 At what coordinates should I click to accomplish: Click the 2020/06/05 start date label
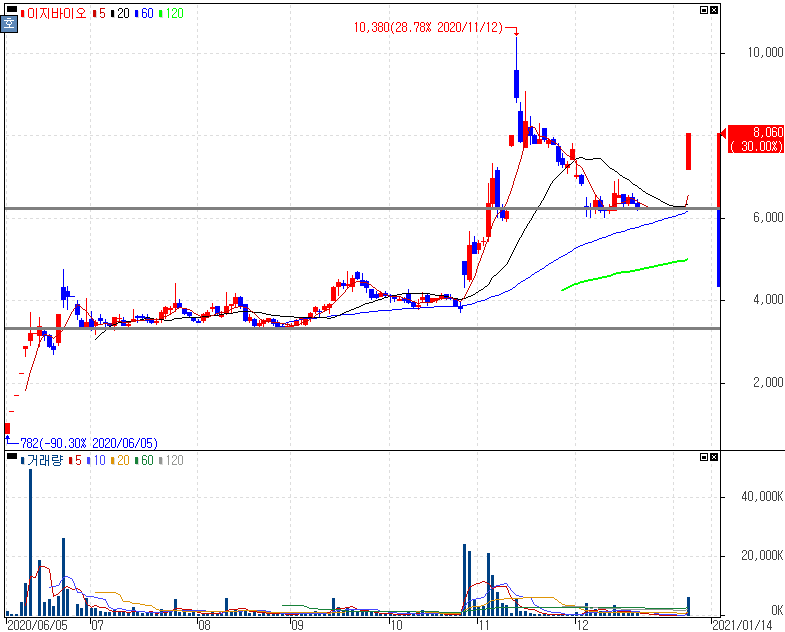tap(37, 625)
